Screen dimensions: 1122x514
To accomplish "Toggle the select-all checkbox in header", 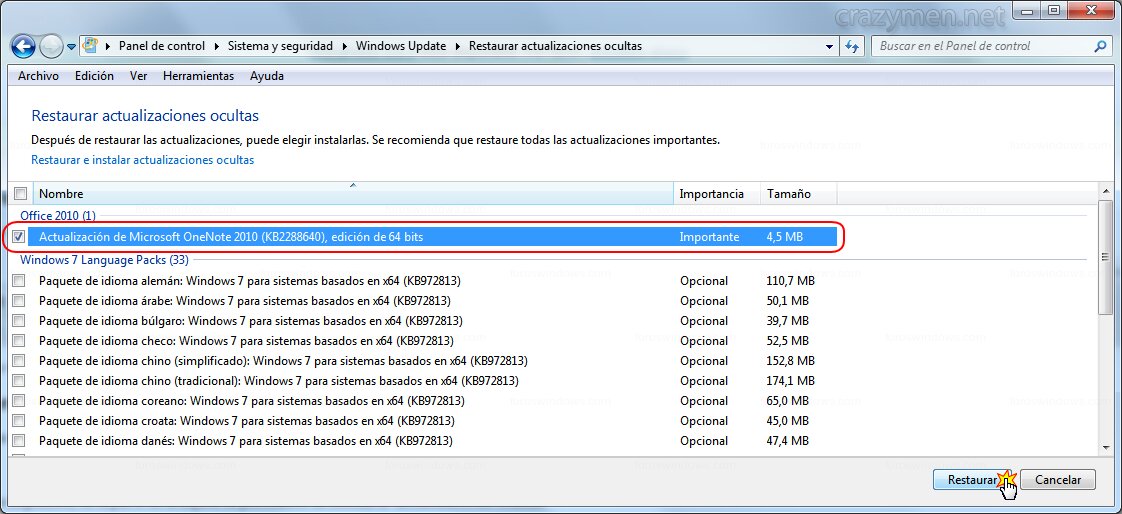I will [x=21, y=193].
